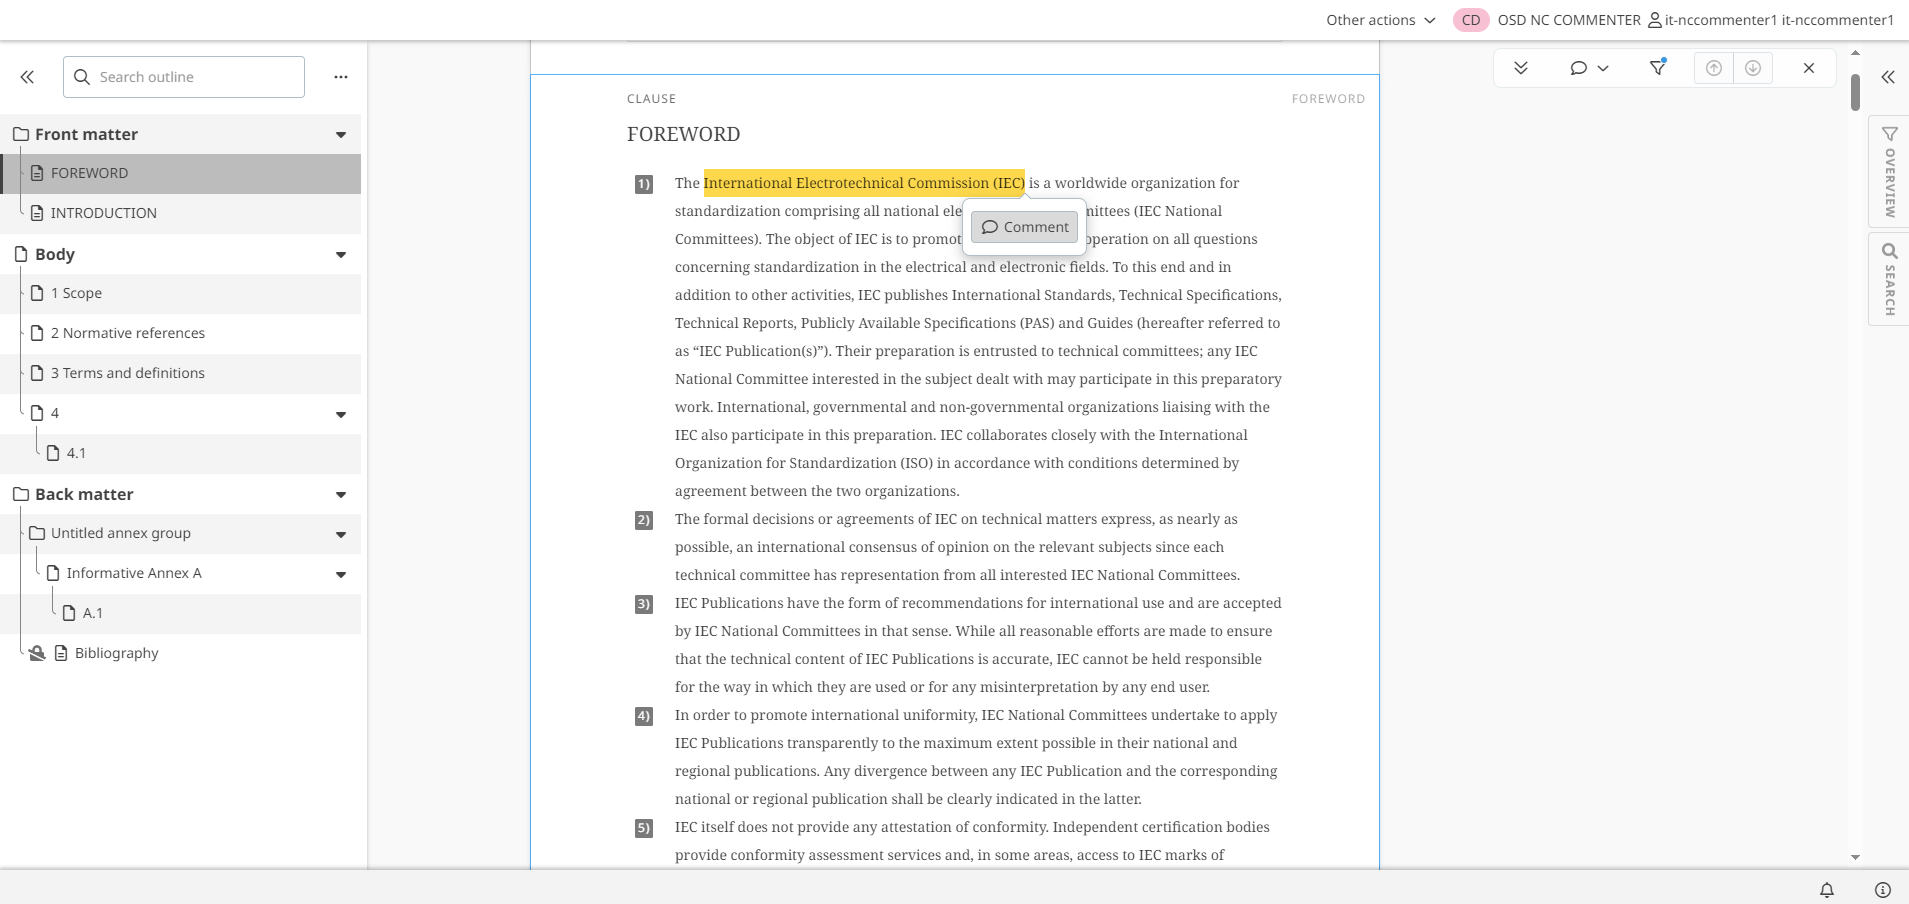Viewport: 1909px width, 904px height.
Task: Go to previous comment arrow
Action: tap(1714, 68)
